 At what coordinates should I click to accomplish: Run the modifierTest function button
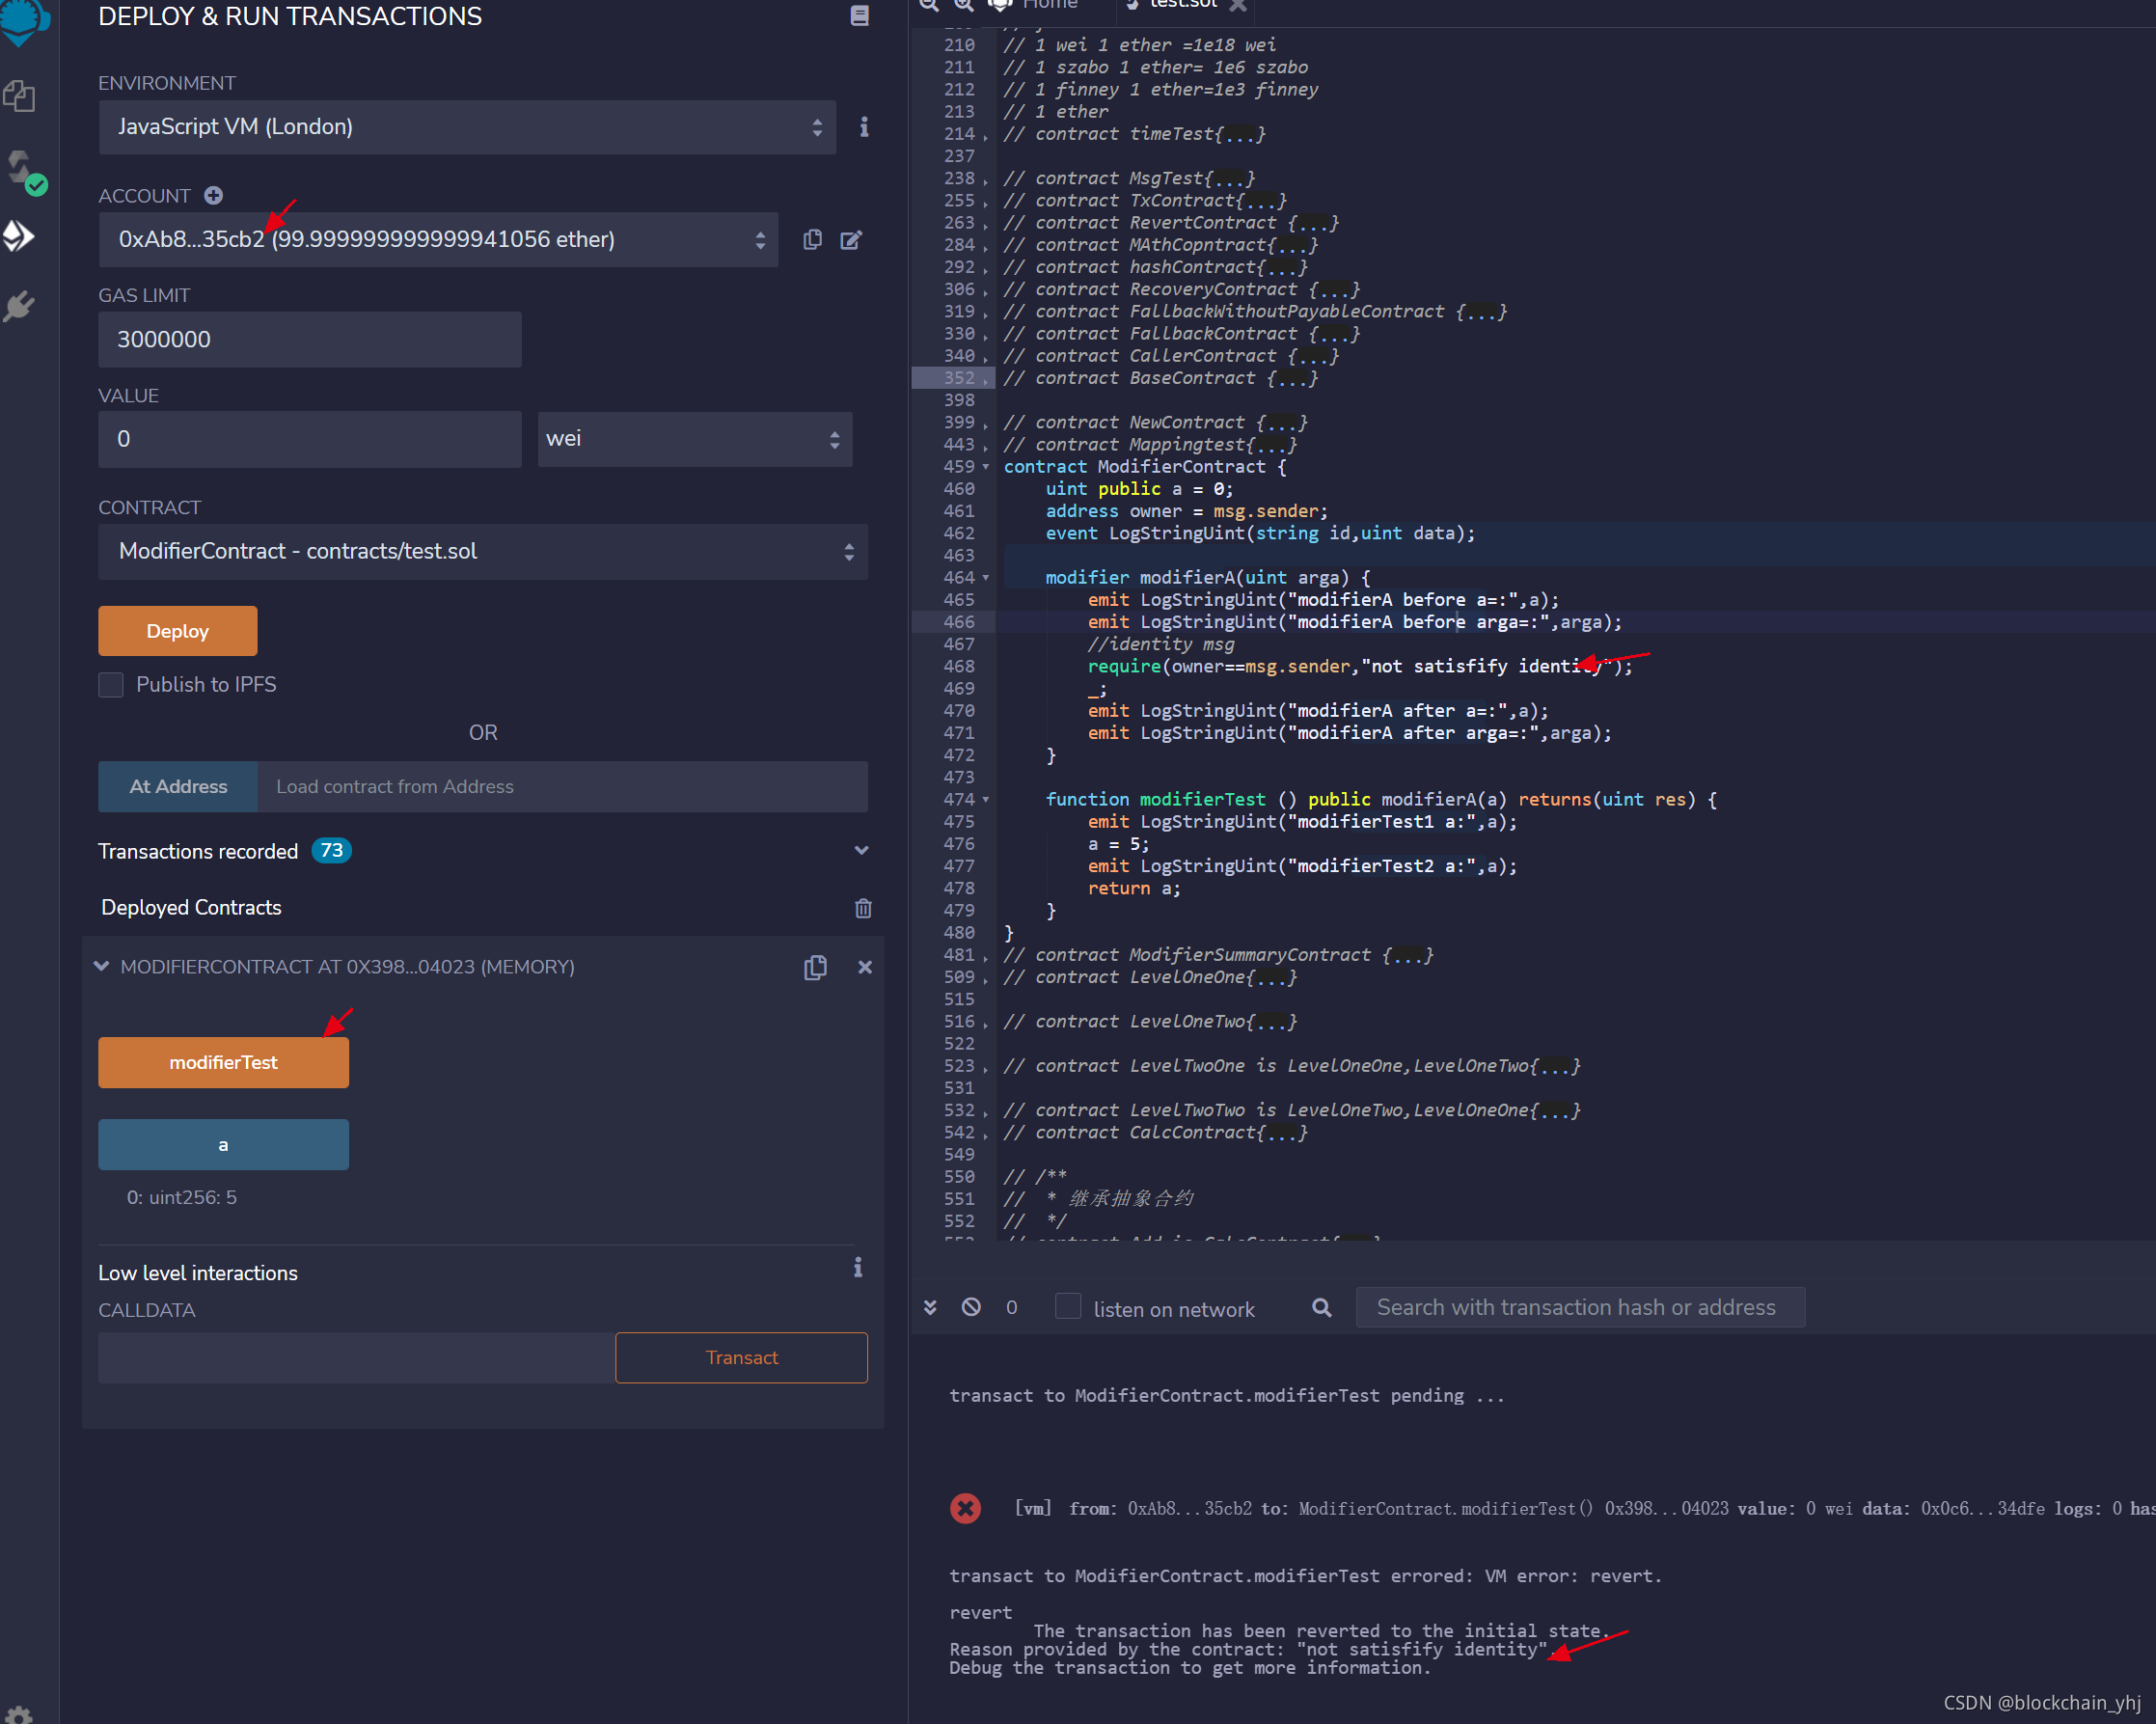pos(223,1062)
